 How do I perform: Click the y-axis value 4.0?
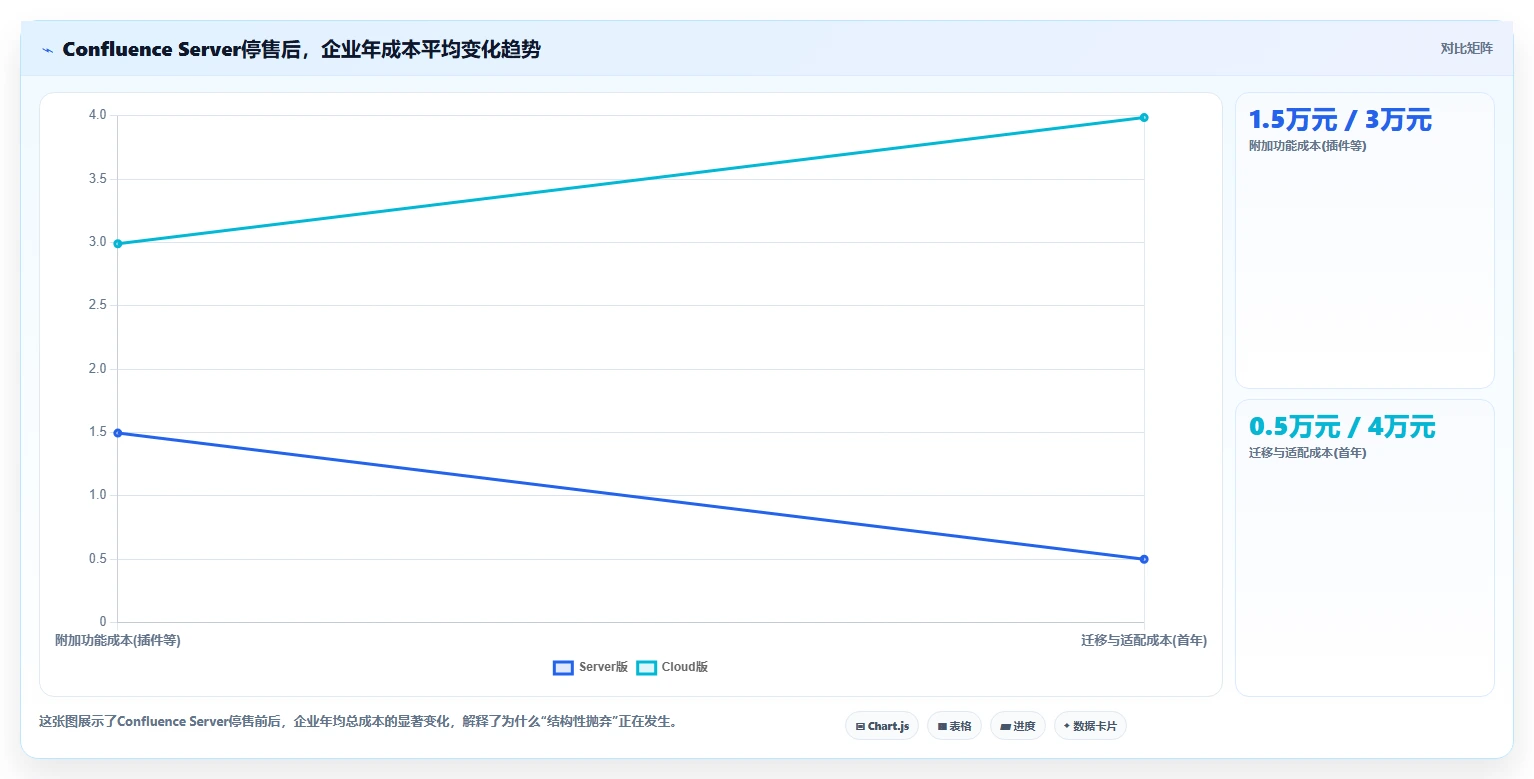(97, 115)
